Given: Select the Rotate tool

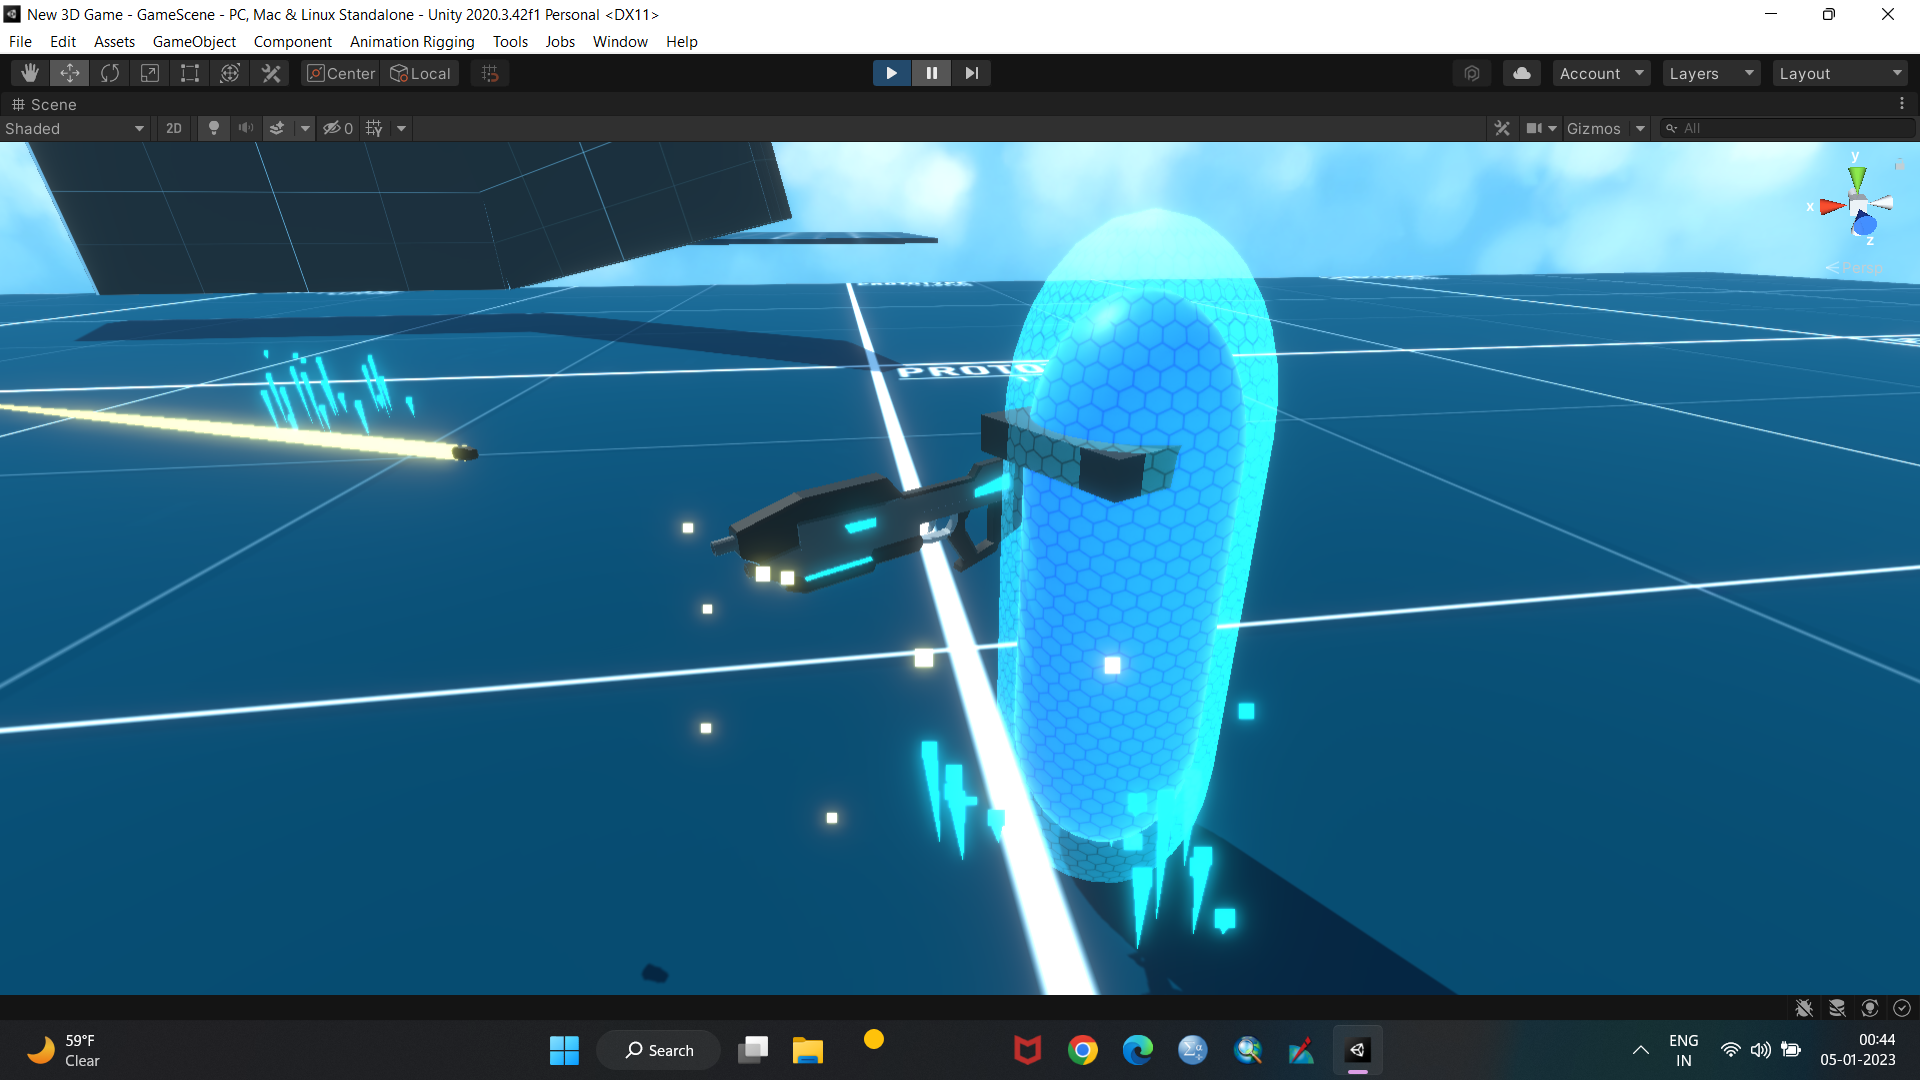Looking at the screenshot, I should click(110, 73).
